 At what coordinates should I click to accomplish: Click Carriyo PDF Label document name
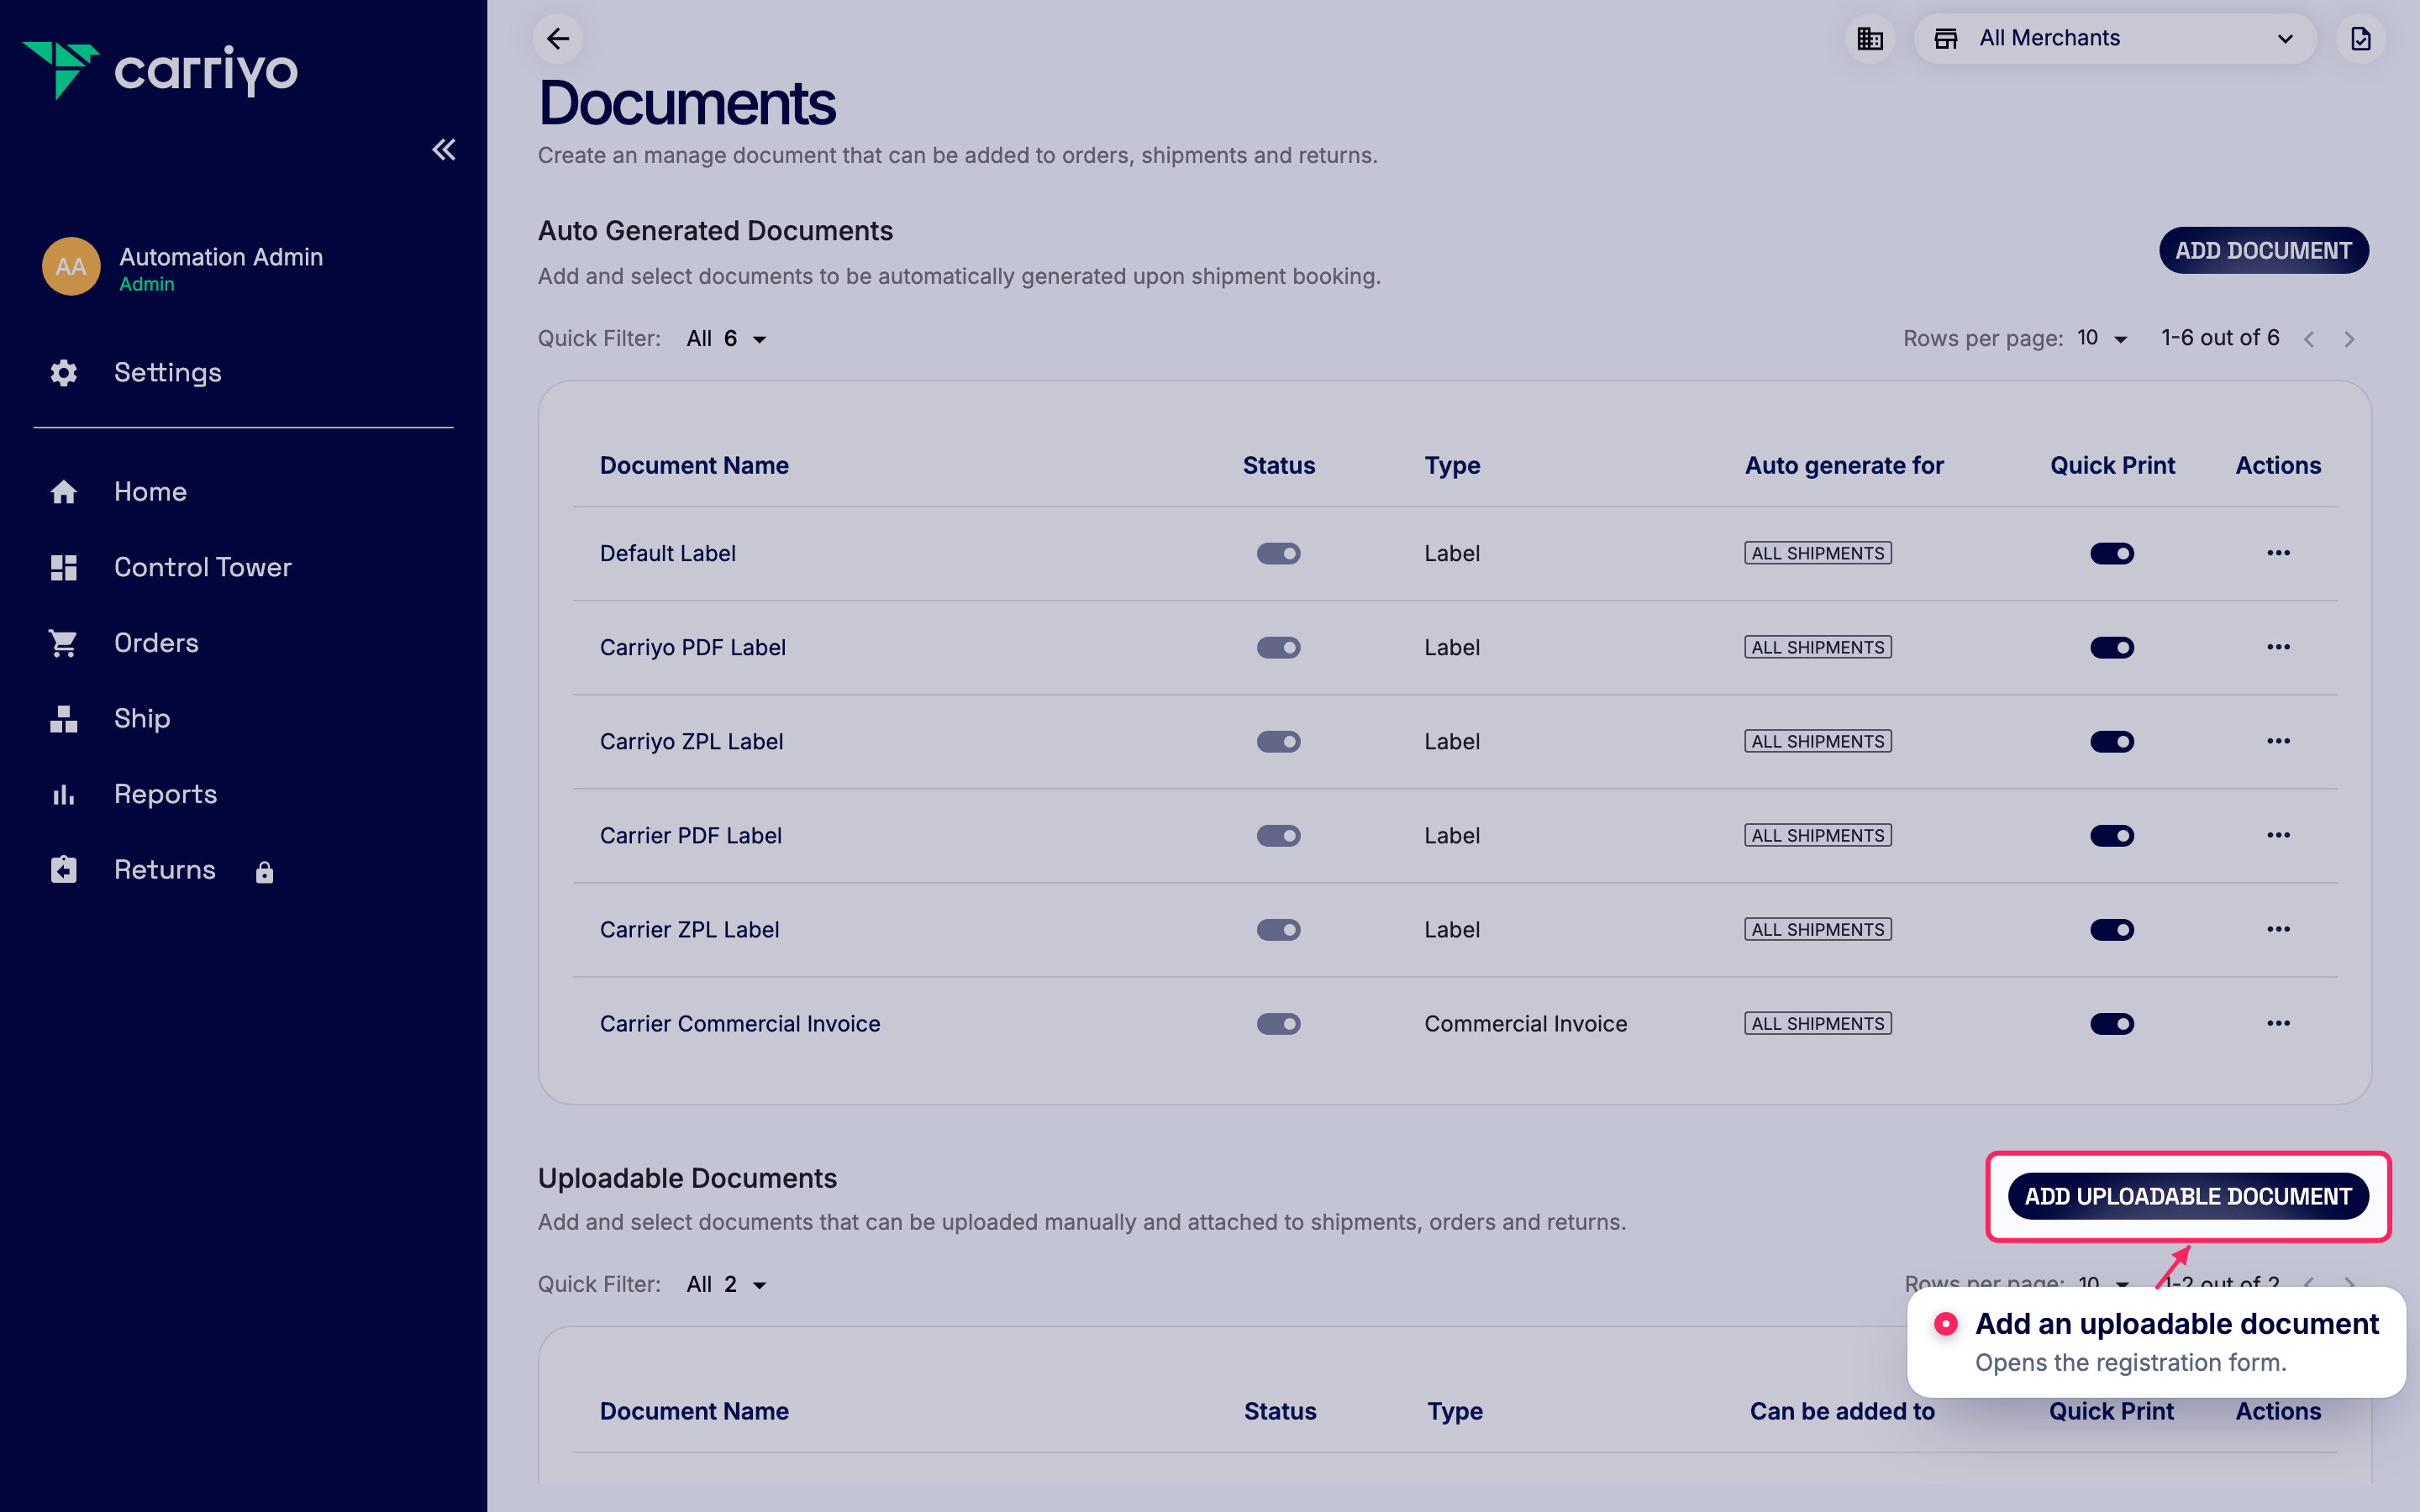pyautogui.click(x=692, y=647)
